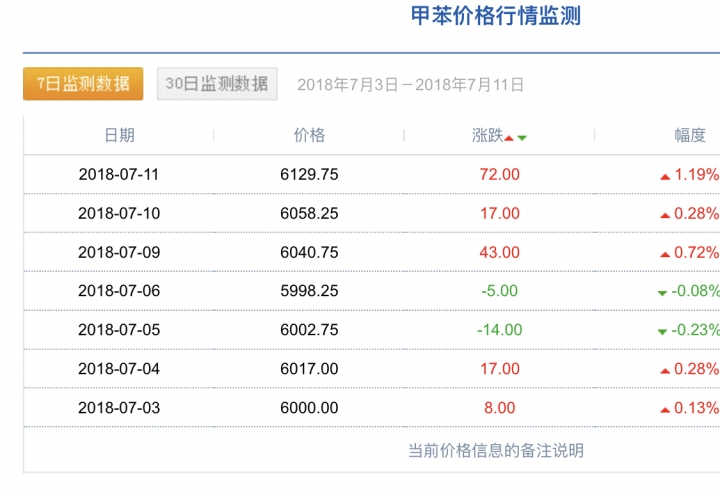Click the 价格 column header
The height and width of the screenshot is (490, 720).
(309, 135)
